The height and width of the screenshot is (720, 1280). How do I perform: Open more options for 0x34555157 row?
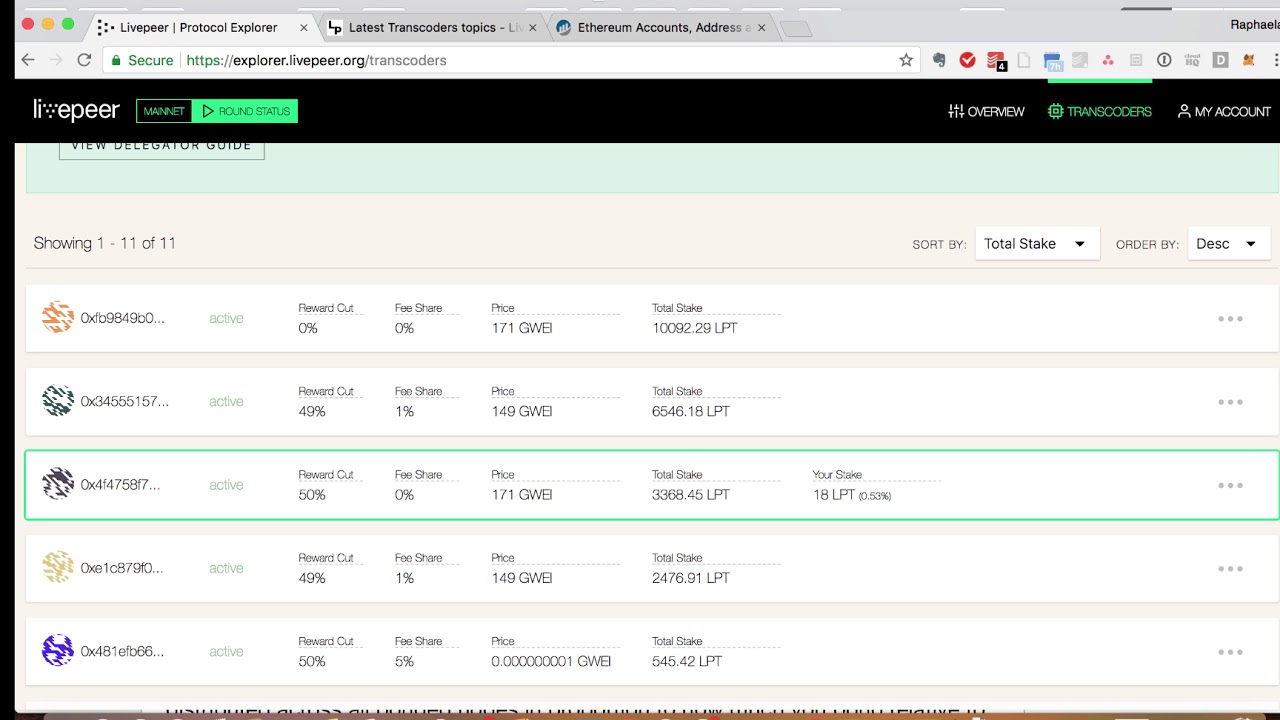pos(1230,402)
